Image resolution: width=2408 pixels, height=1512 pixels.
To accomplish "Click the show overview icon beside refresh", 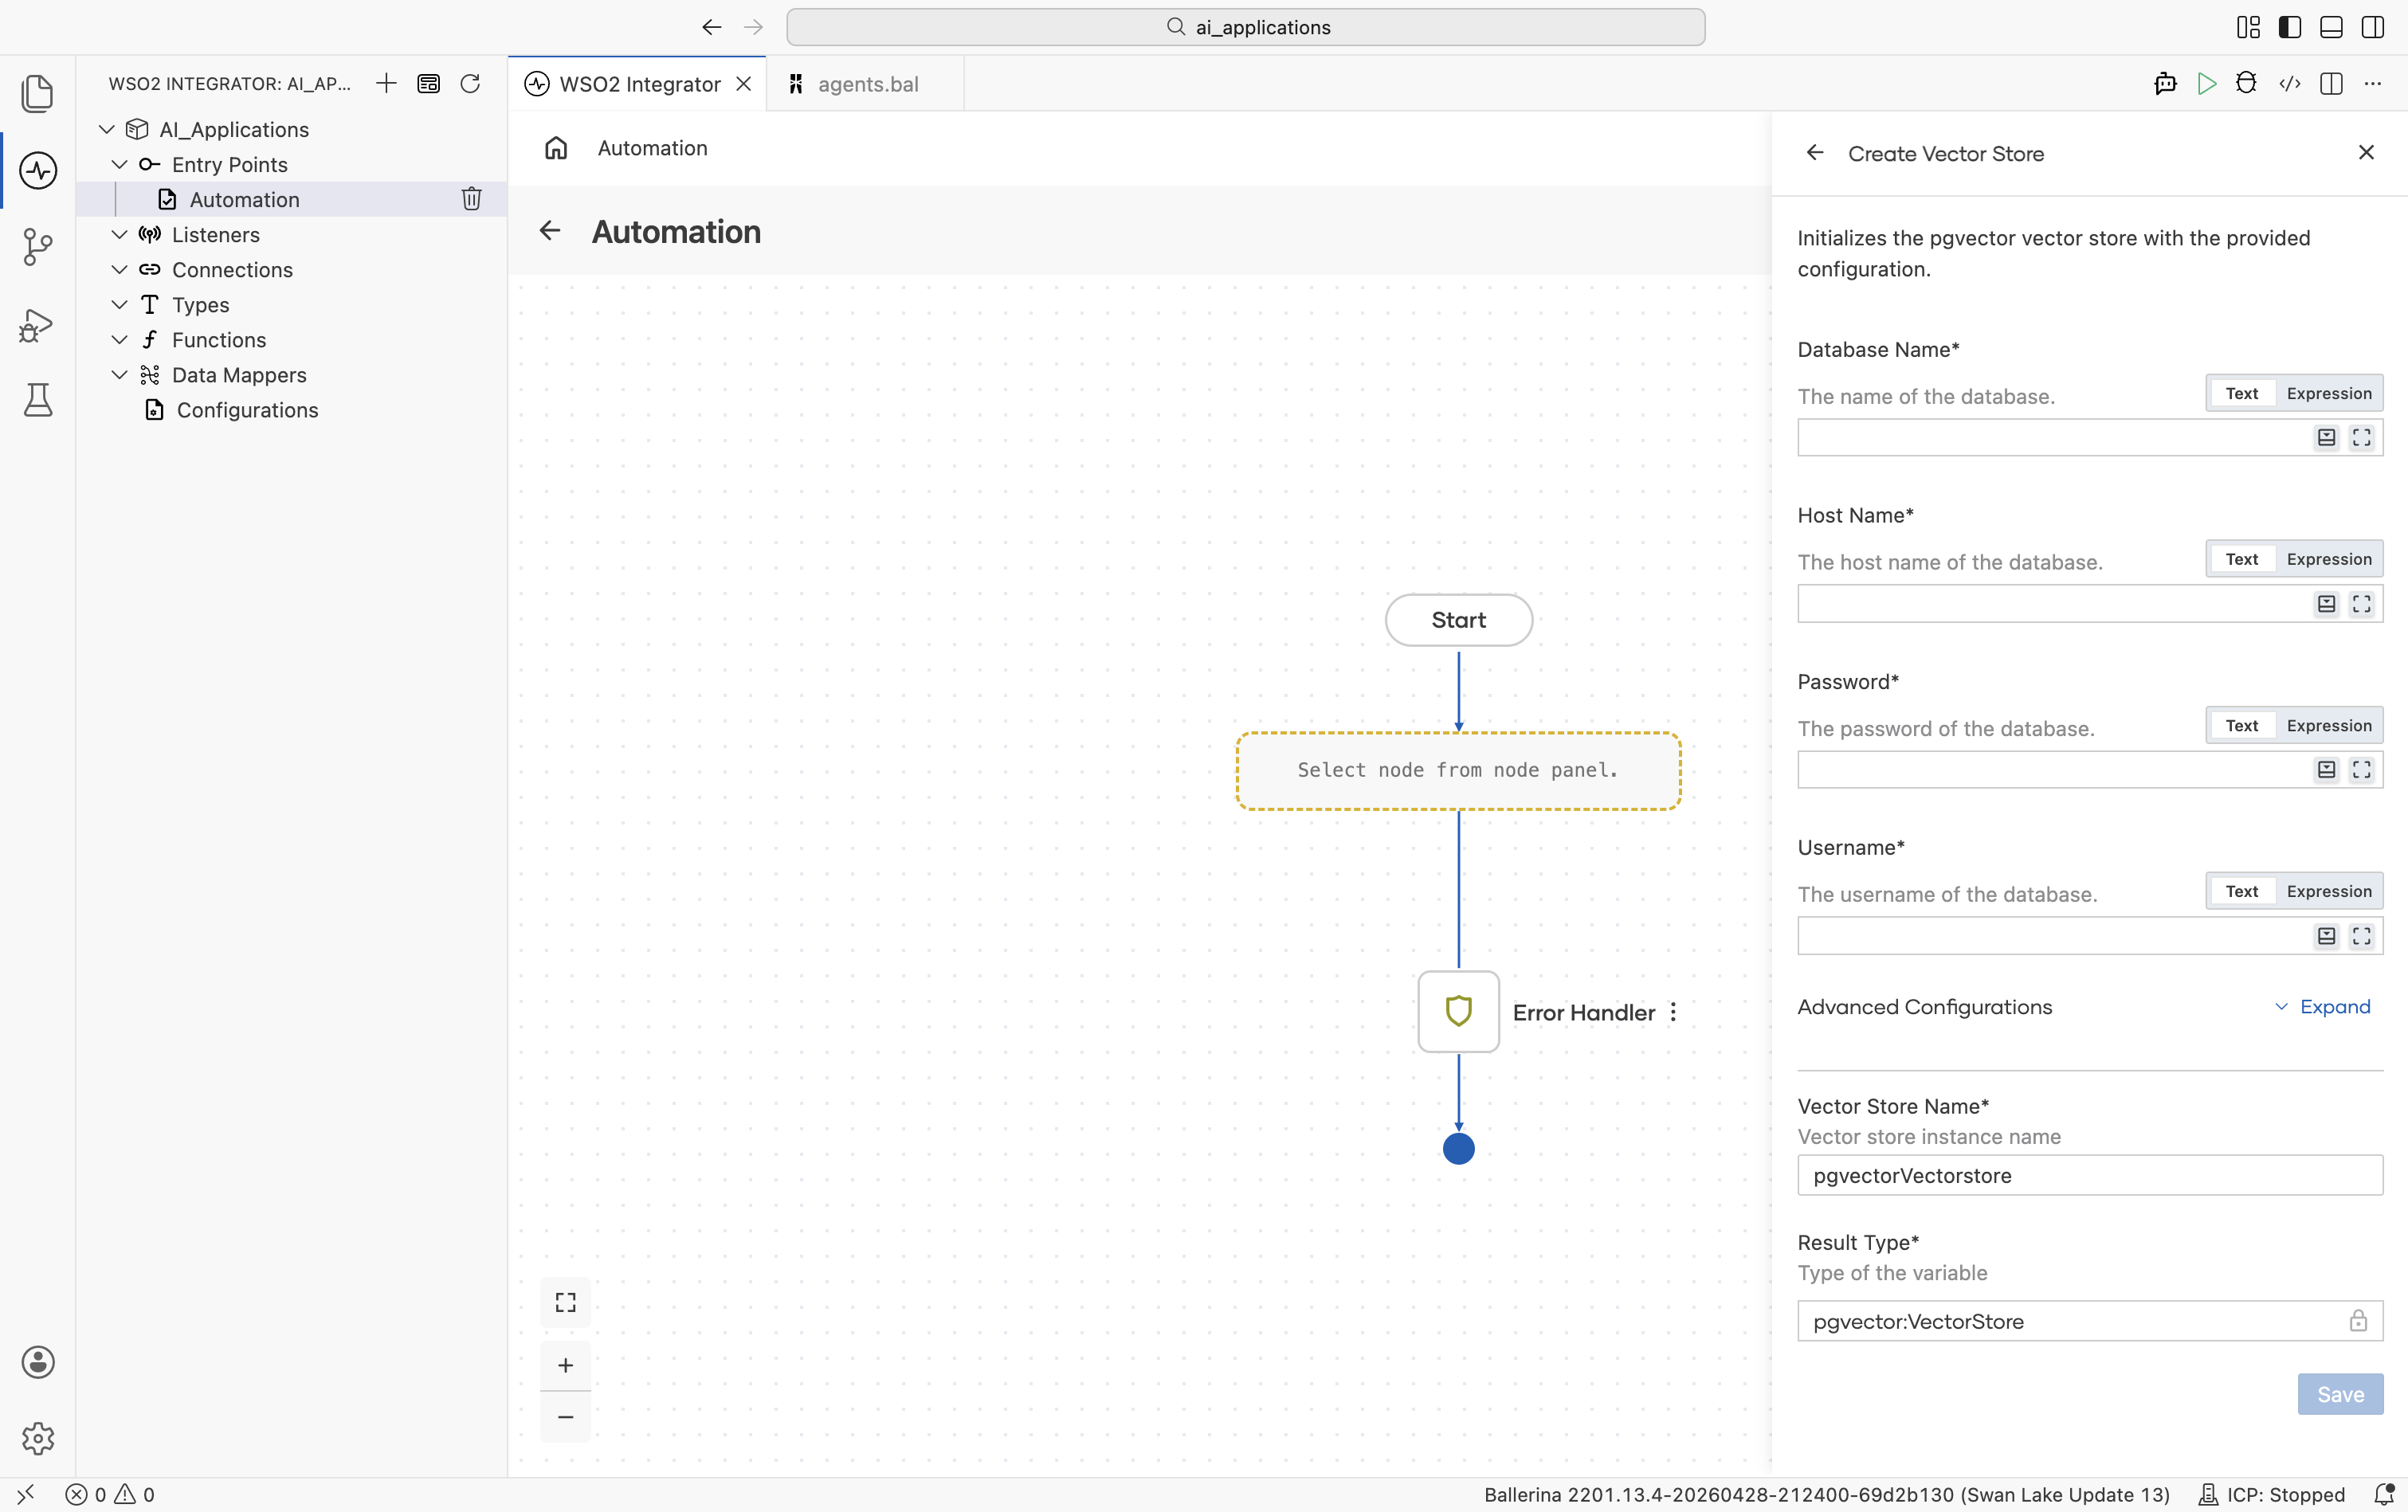I will click(428, 83).
